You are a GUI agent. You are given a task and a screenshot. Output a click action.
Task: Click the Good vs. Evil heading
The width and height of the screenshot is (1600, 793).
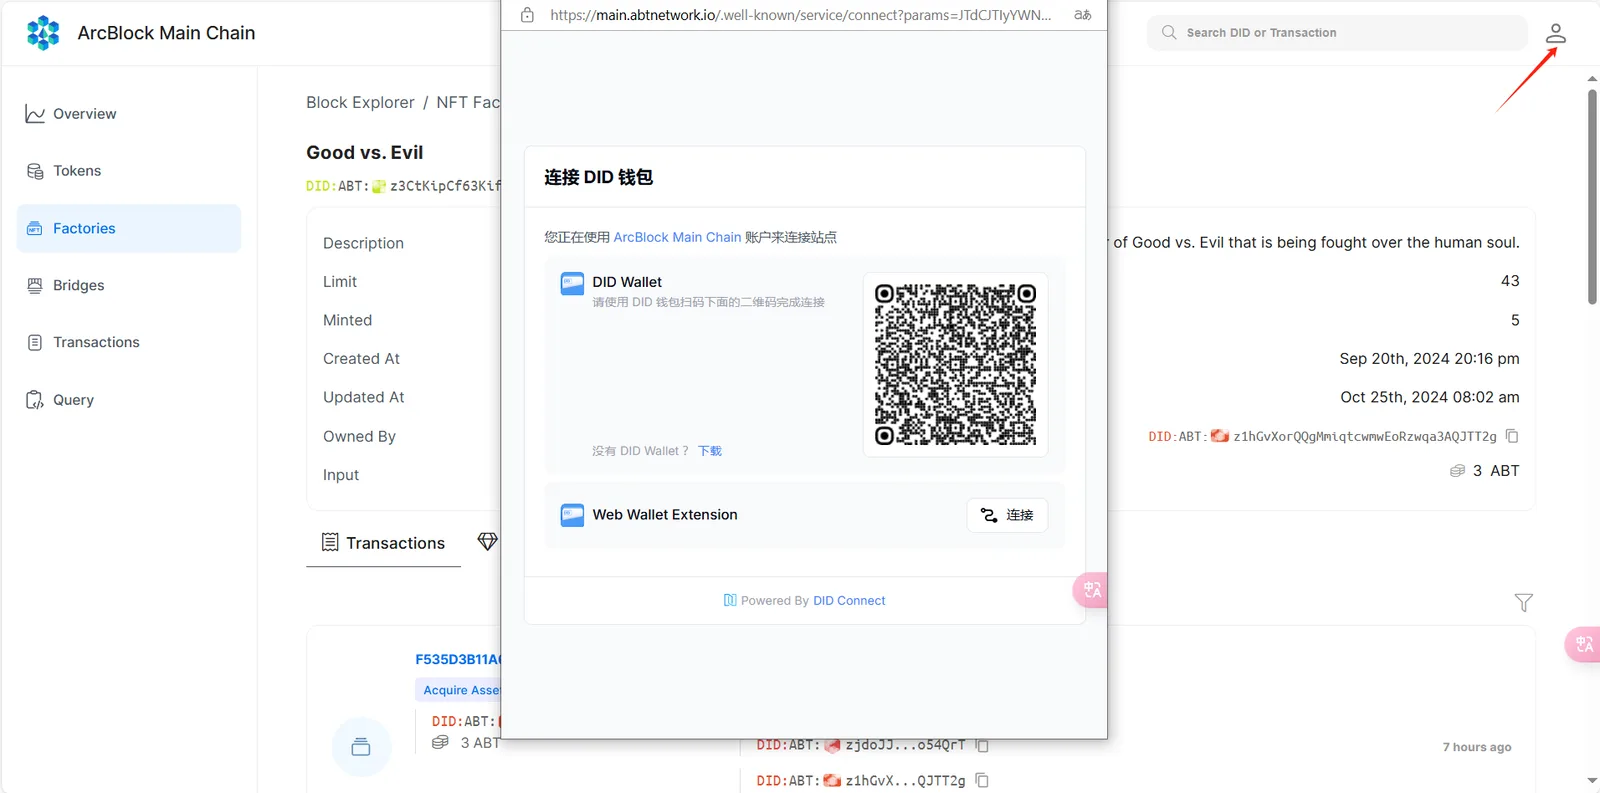[x=365, y=152]
